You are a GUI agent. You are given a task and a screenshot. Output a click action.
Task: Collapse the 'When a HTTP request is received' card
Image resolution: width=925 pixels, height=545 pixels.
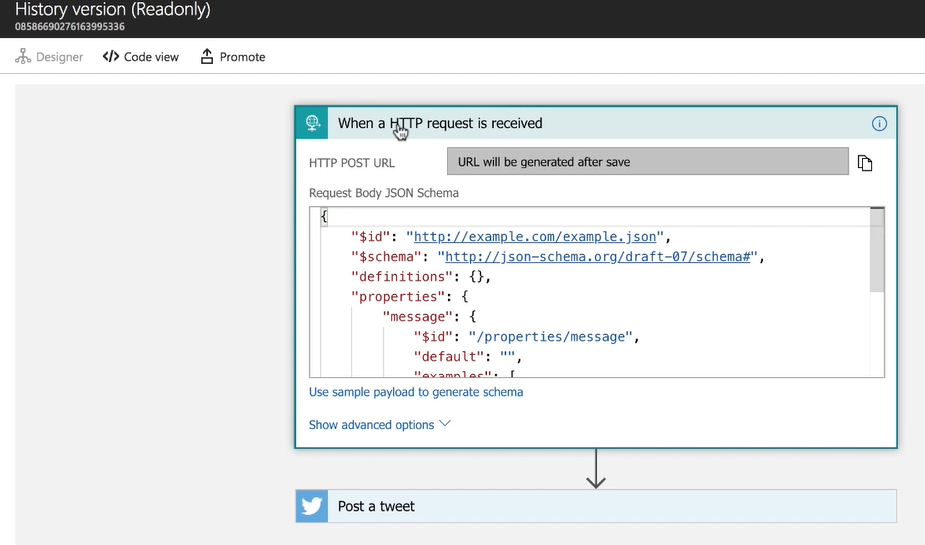click(x=600, y=123)
